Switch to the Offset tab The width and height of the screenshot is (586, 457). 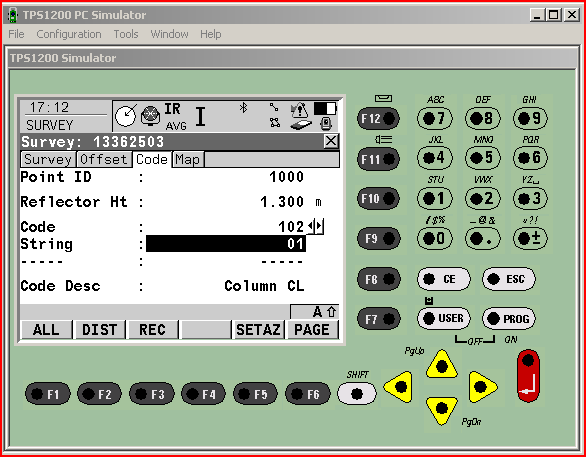coord(104,160)
